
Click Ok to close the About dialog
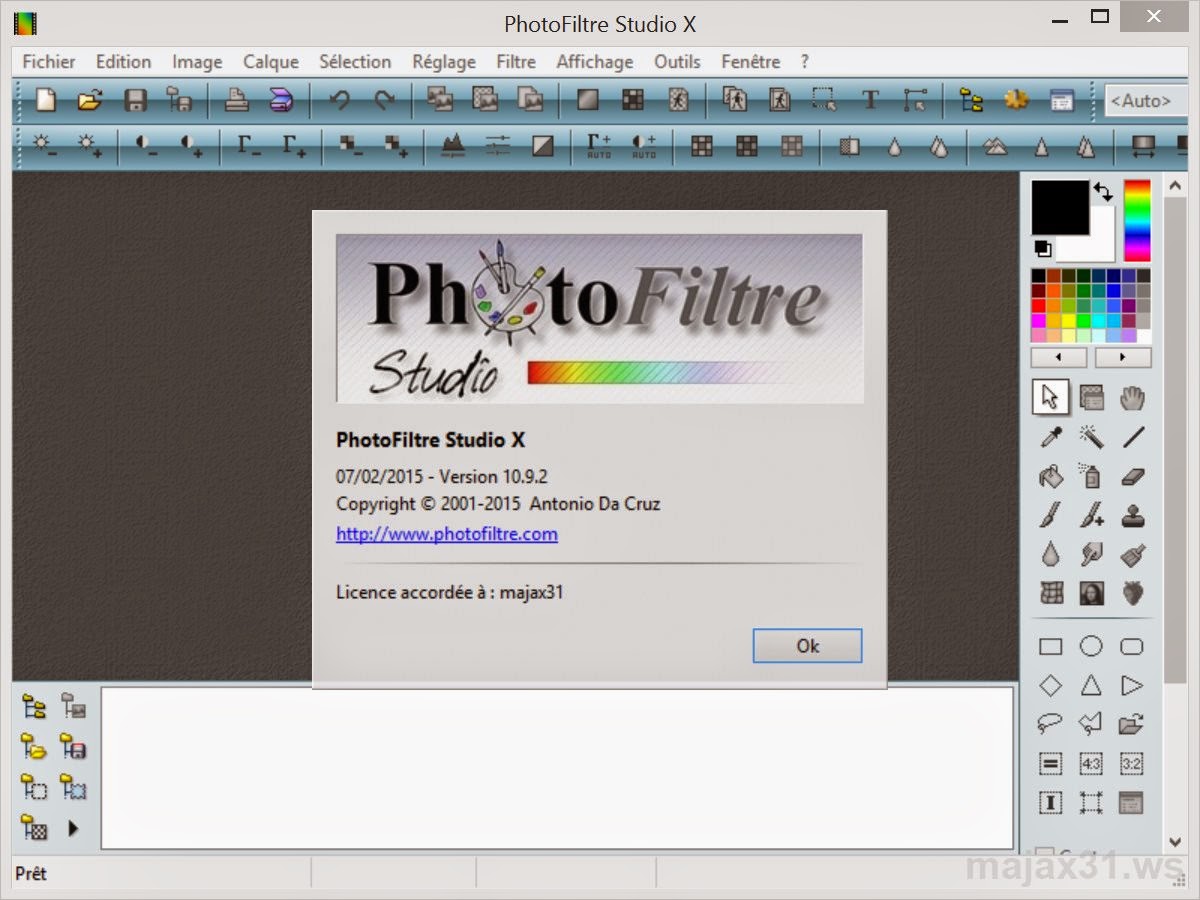(x=807, y=646)
